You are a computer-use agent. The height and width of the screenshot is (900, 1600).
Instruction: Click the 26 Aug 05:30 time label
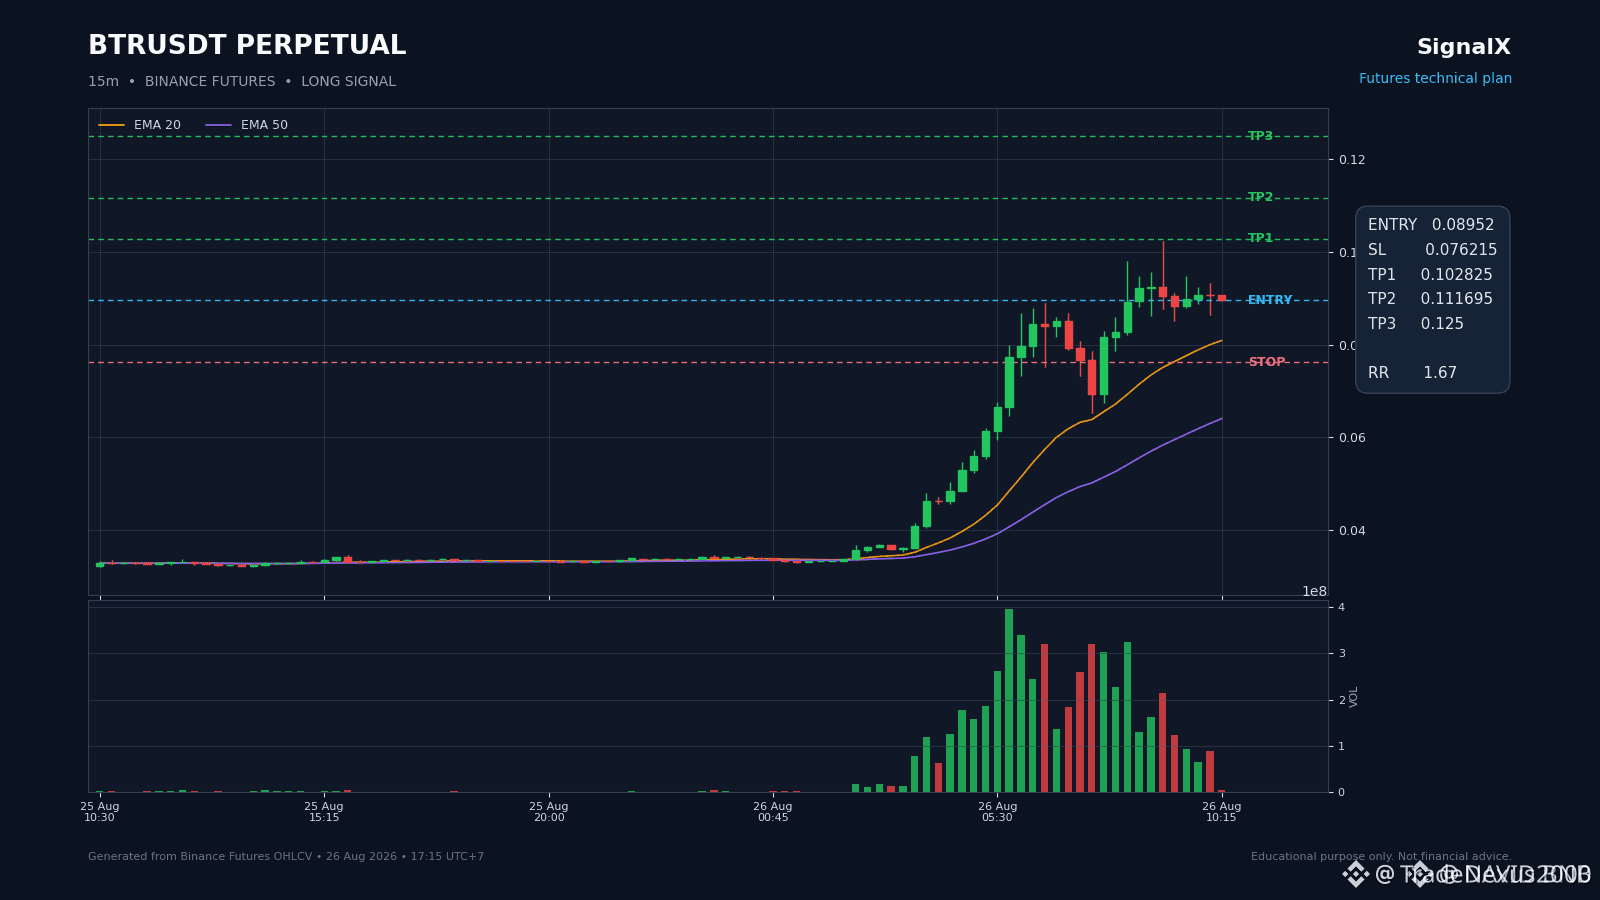coord(997,812)
